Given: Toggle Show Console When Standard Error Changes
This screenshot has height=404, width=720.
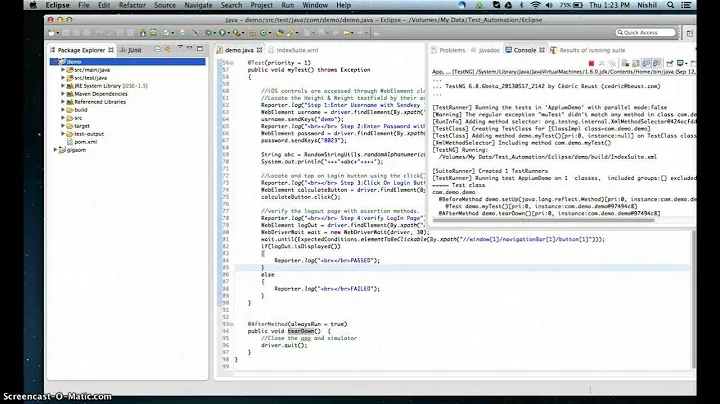Looking at the screenshot, I should pyautogui.click(x=657, y=63).
